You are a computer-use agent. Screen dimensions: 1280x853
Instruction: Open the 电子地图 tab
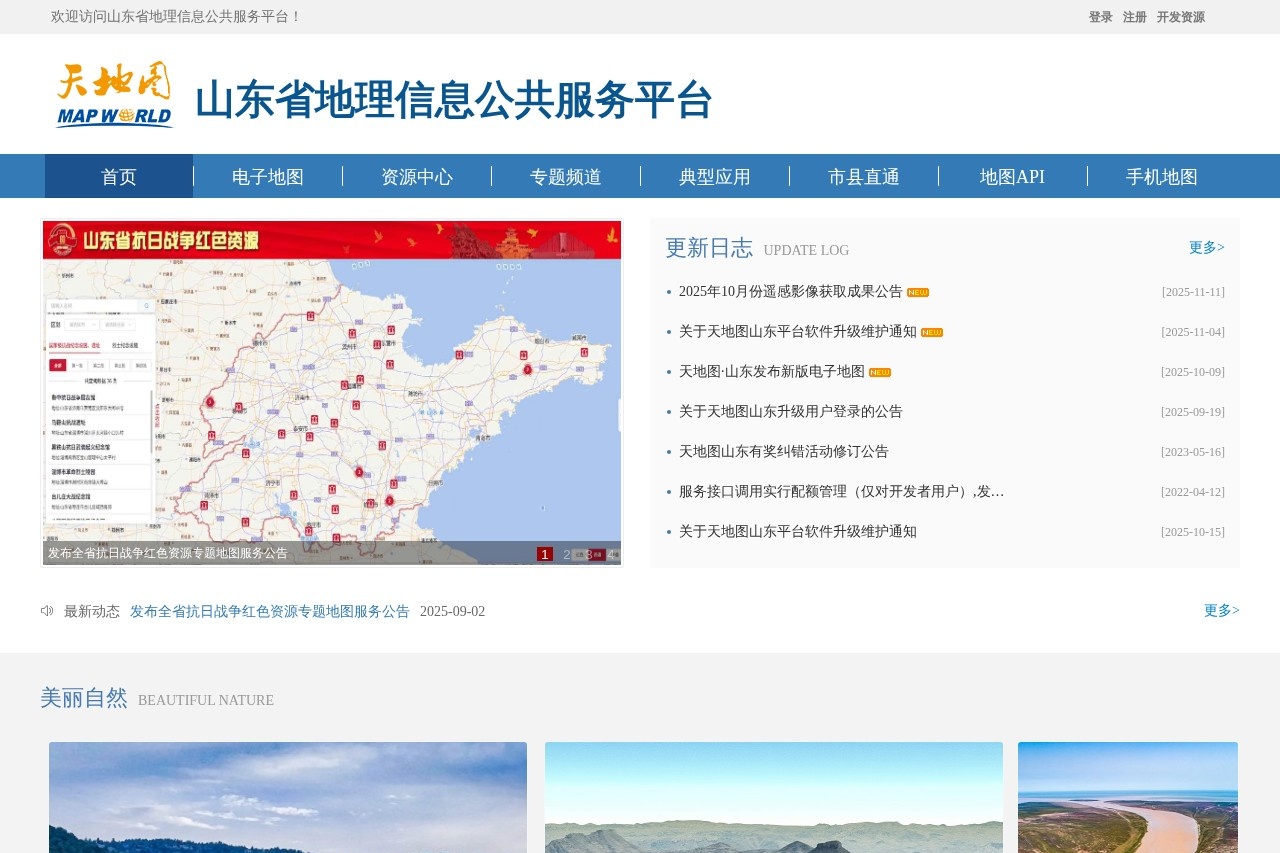[x=266, y=176]
